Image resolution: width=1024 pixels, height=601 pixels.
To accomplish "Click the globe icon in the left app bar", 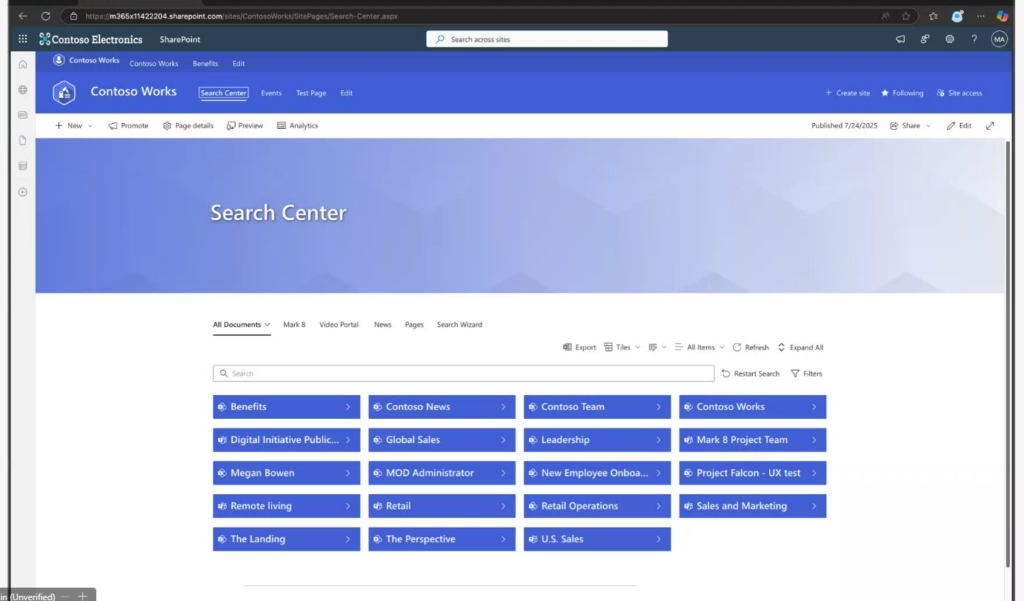I will pyautogui.click(x=23, y=89).
